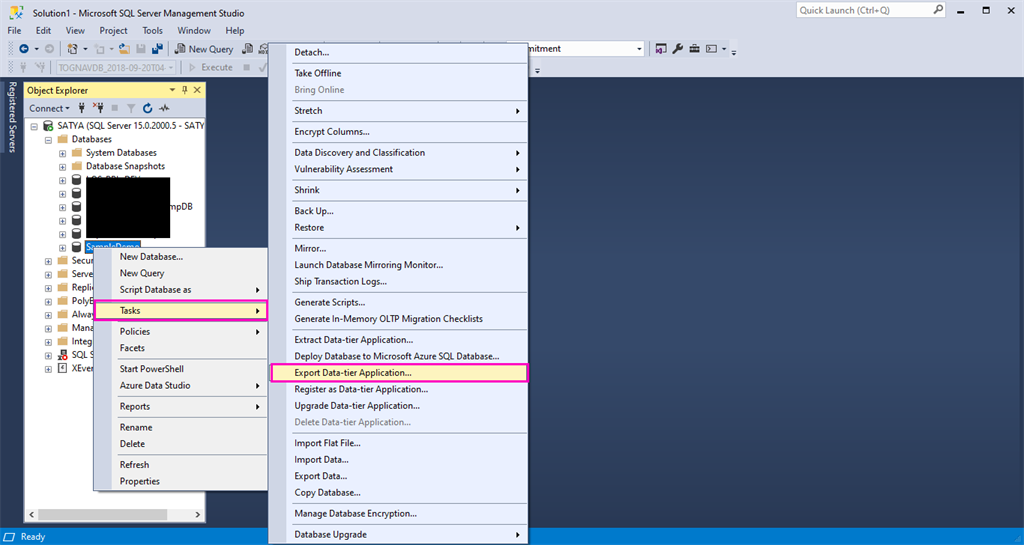Pin the Object Explorer panel with auto-hide pin
Viewport: 1024px width, 545px height.
pyautogui.click(x=185, y=90)
